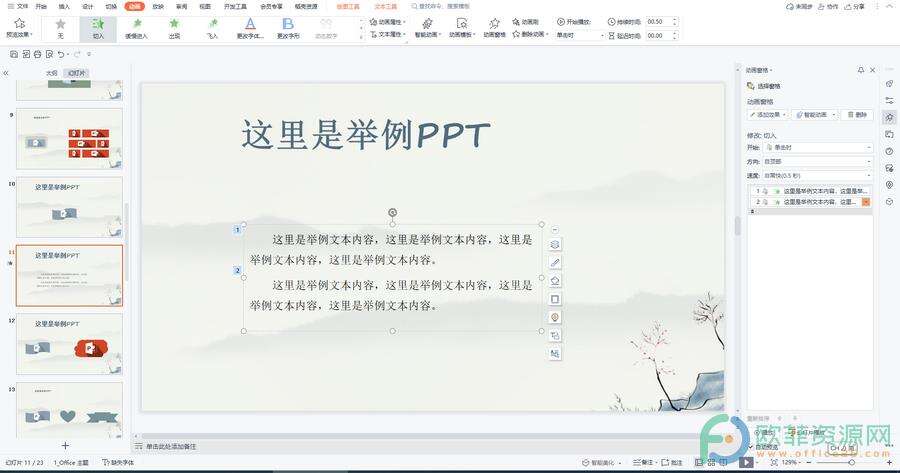Click the save icon in quick toolbar
900x473 pixels.
coord(14,54)
